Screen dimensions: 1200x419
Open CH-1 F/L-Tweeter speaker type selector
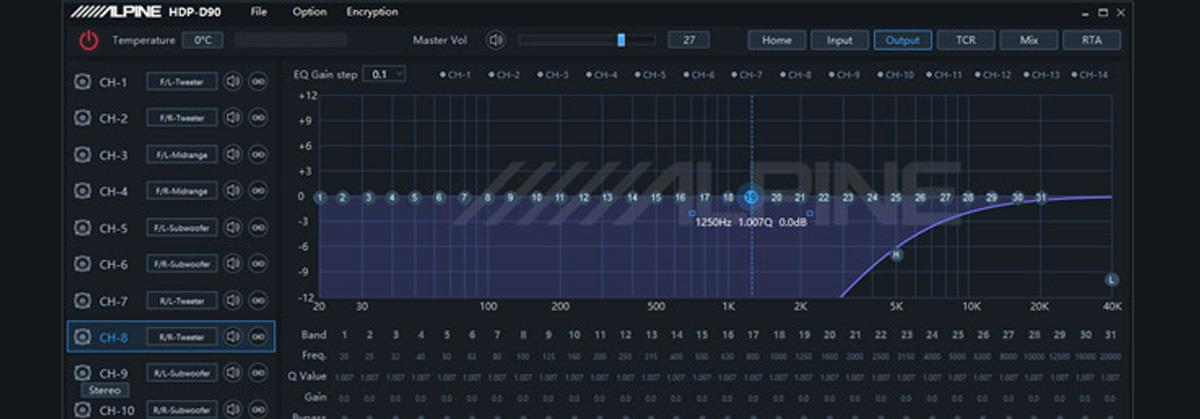point(182,82)
